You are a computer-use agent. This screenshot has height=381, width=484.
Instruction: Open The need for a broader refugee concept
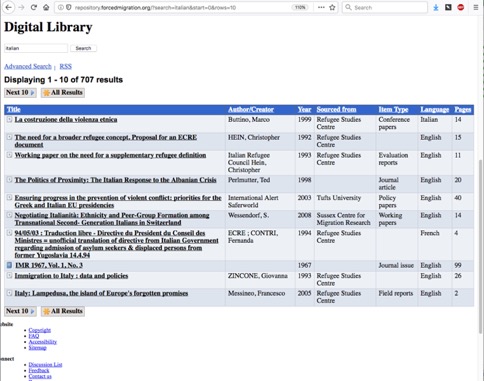tap(106, 141)
